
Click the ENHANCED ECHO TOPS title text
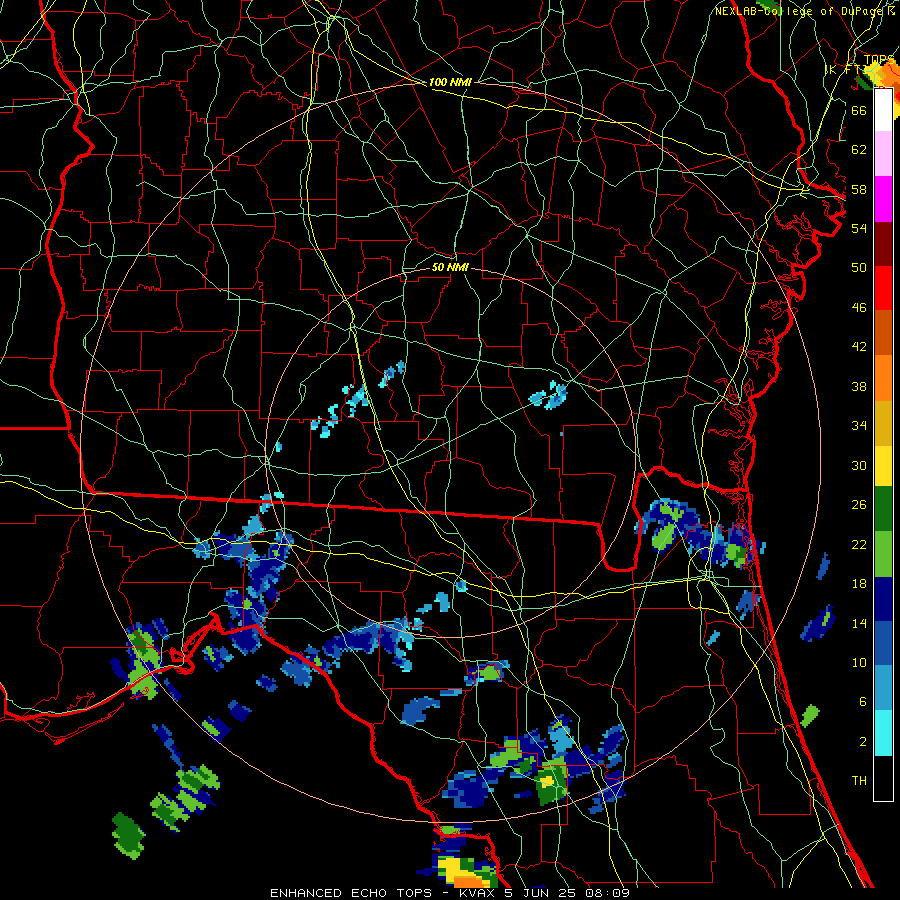coord(351,893)
